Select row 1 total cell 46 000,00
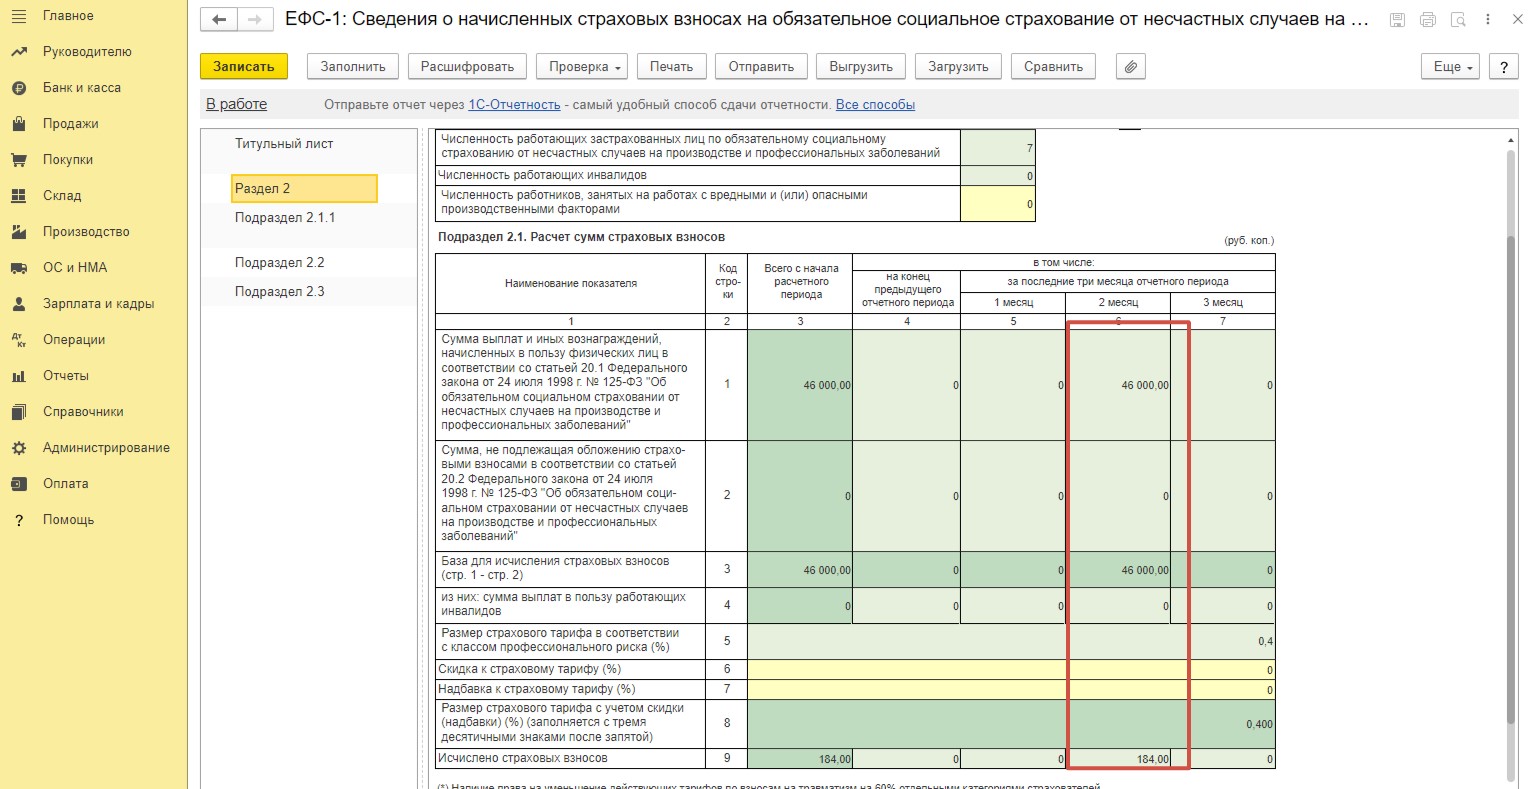The width and height of the screenshot is (1536, 789). click(800, 385)
